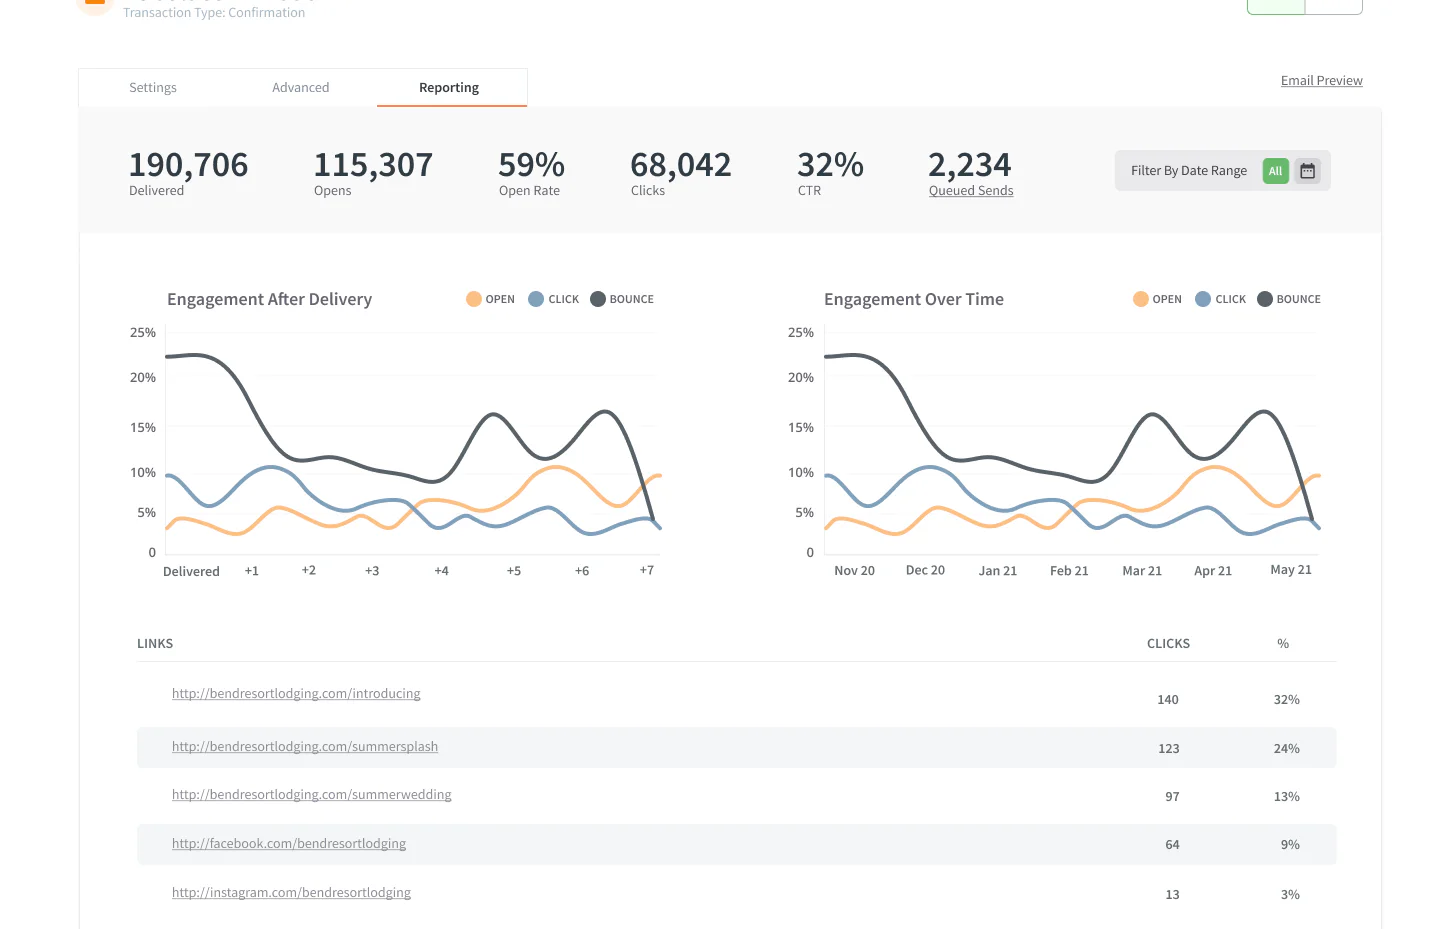Click the 68,042 Clicks statistic
The width and height of the screenshot is (1440, 929).
tap(681, 173)
